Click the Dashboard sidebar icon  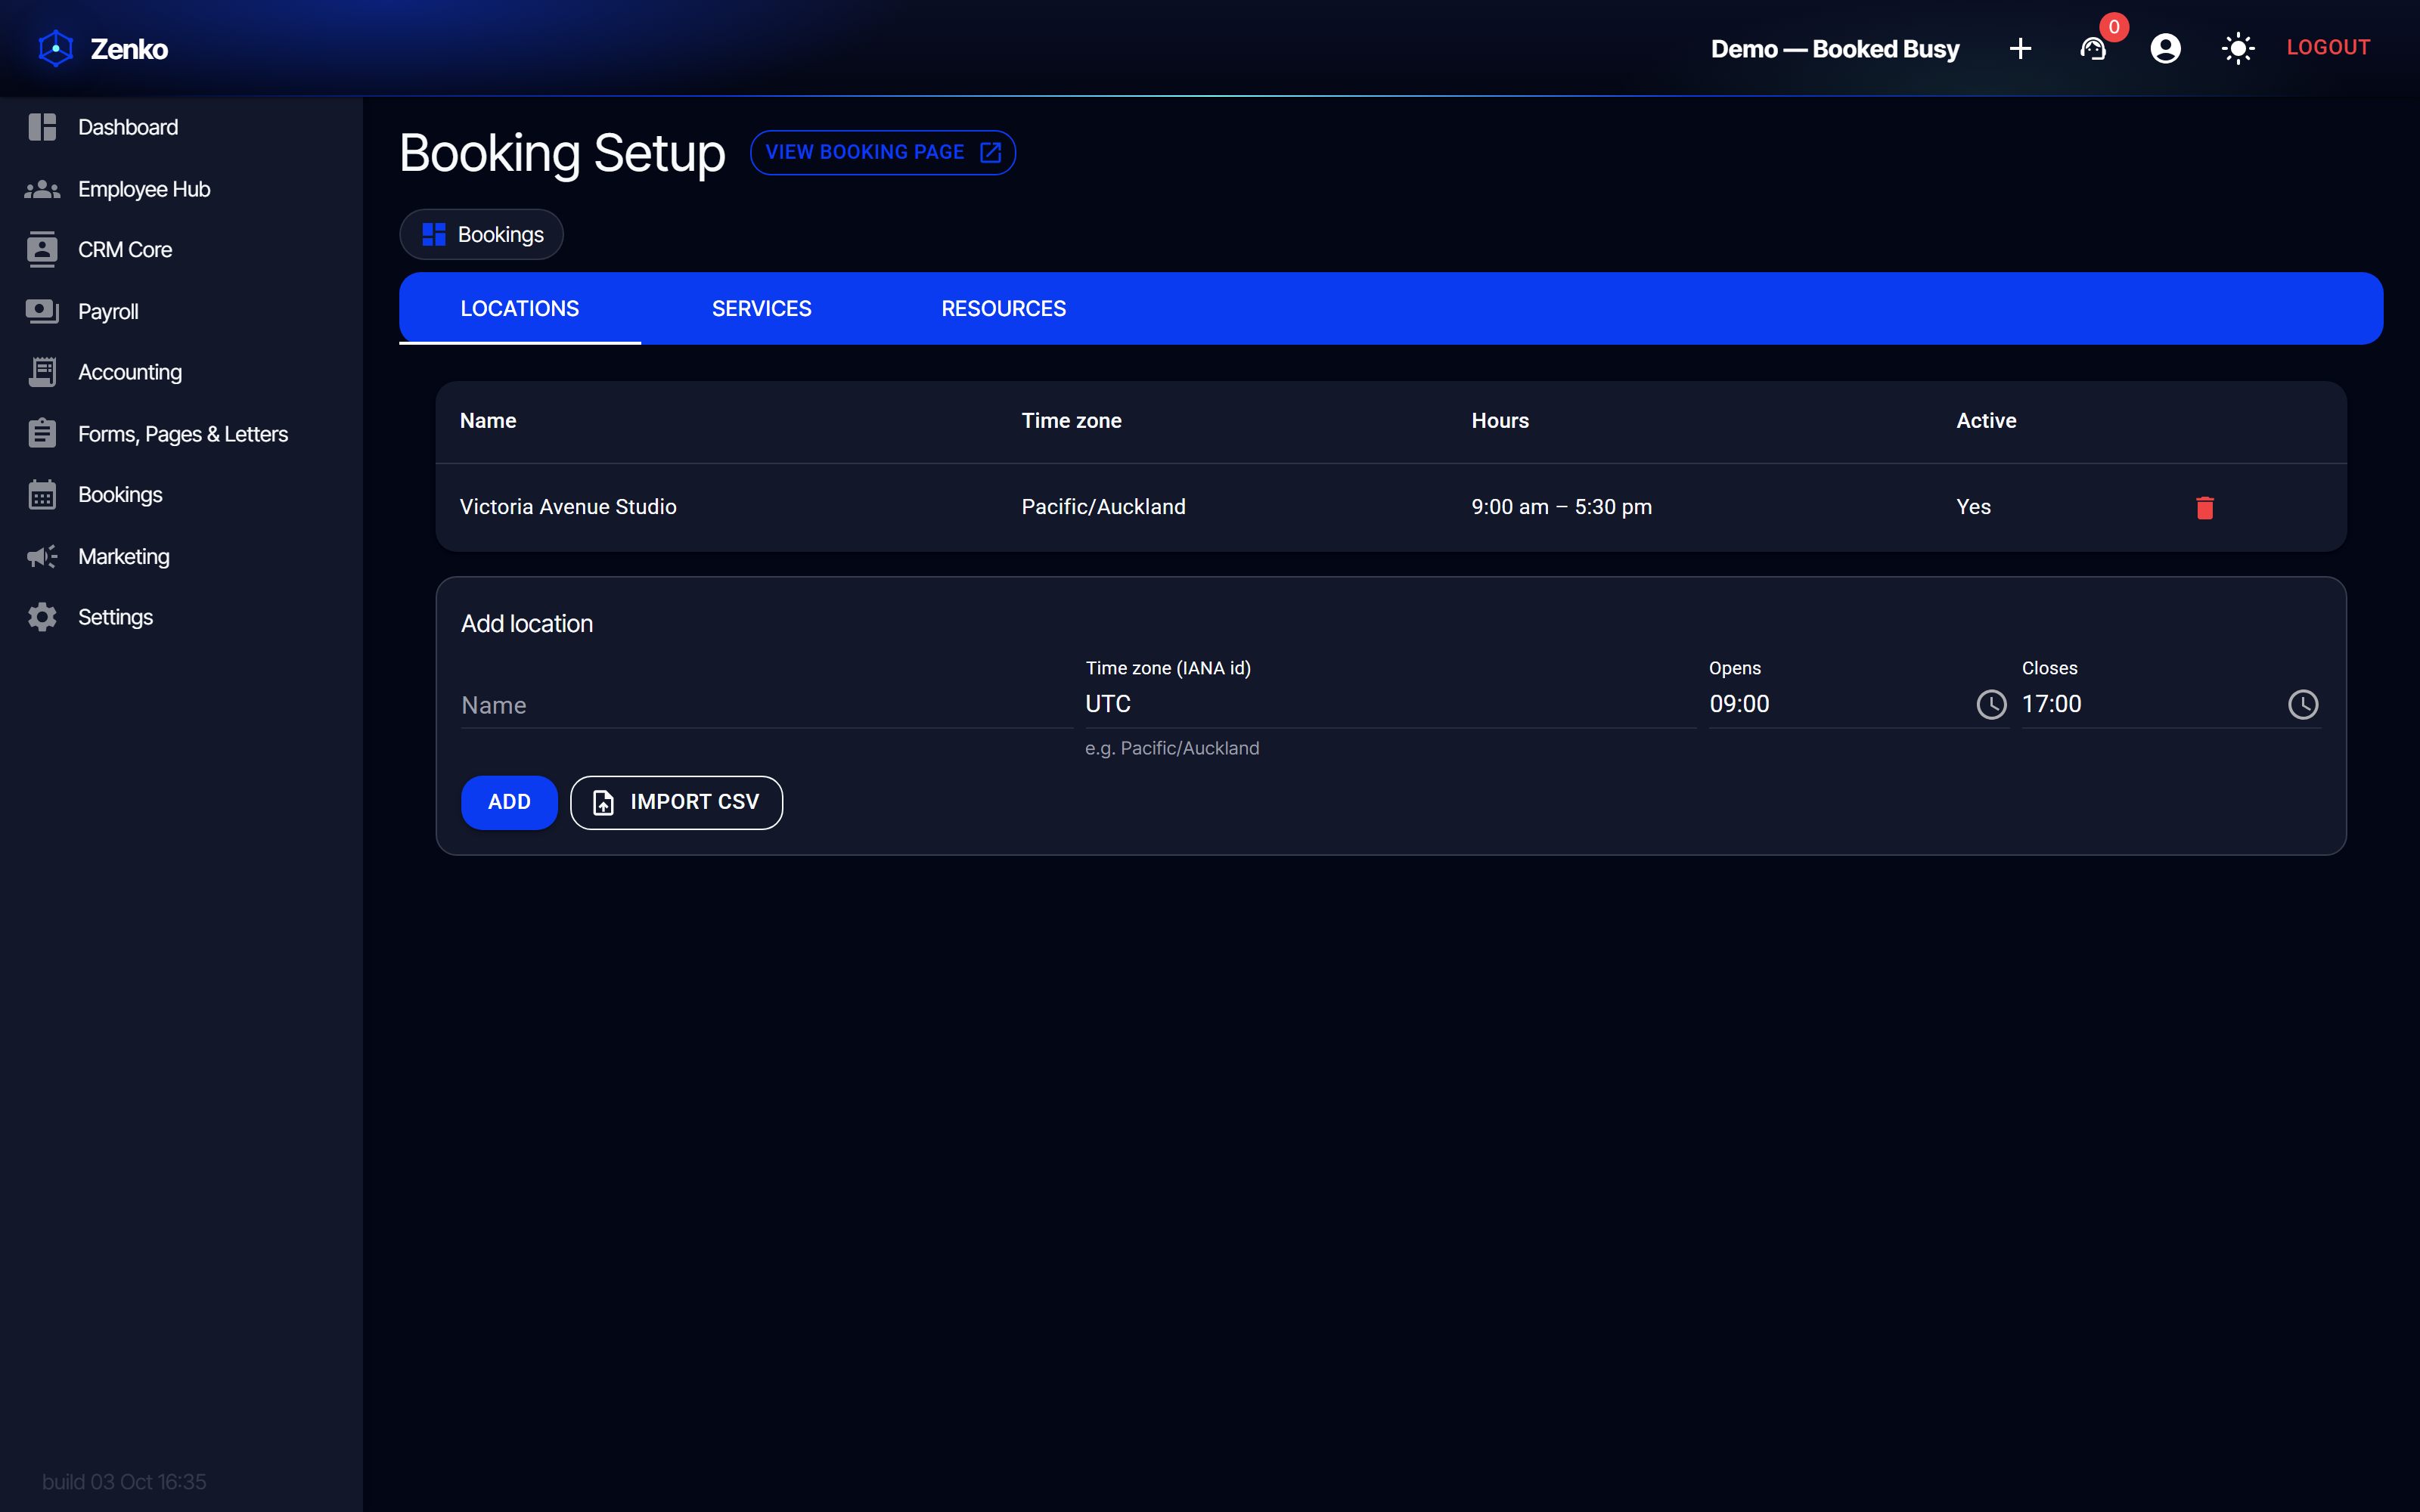[x=42, y=127]
